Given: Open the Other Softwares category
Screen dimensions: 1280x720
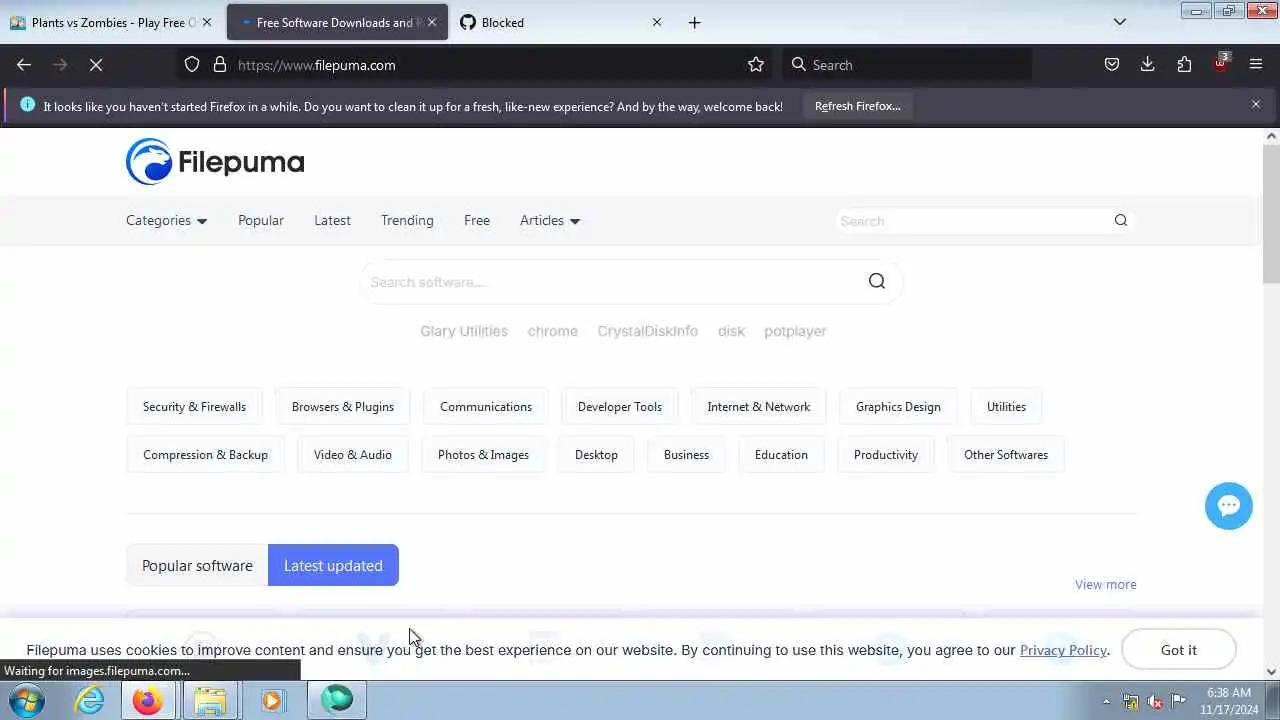Looking at the screenshot, I should [1006, 454].
